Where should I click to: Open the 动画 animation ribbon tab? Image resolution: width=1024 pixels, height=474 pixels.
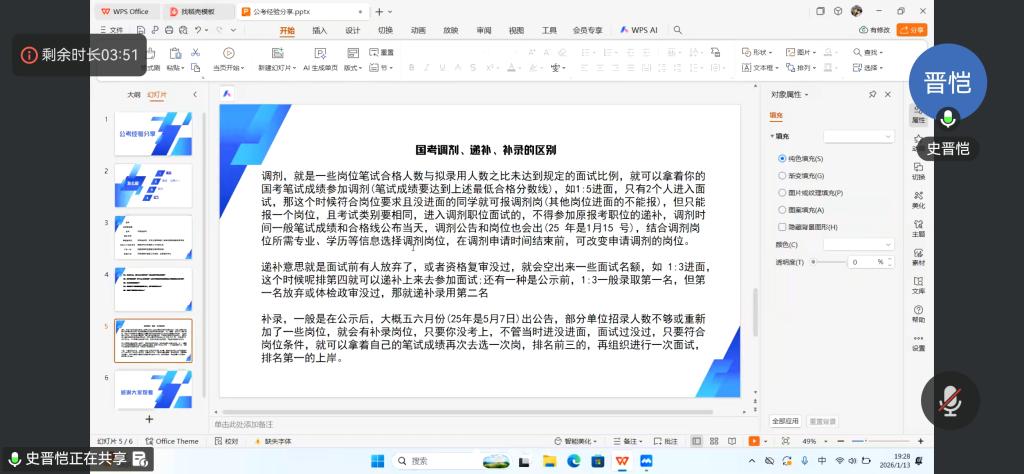pos(418,30)
